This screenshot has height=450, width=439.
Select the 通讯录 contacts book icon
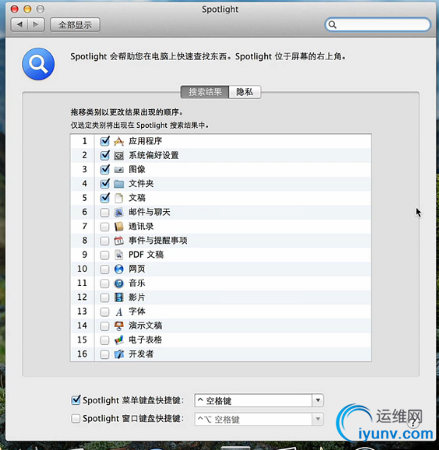tap(119, 227)
